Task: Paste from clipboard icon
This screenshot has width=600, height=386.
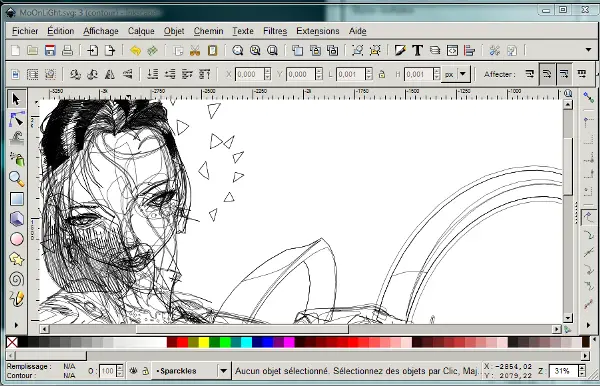Action: coord(212,50)
